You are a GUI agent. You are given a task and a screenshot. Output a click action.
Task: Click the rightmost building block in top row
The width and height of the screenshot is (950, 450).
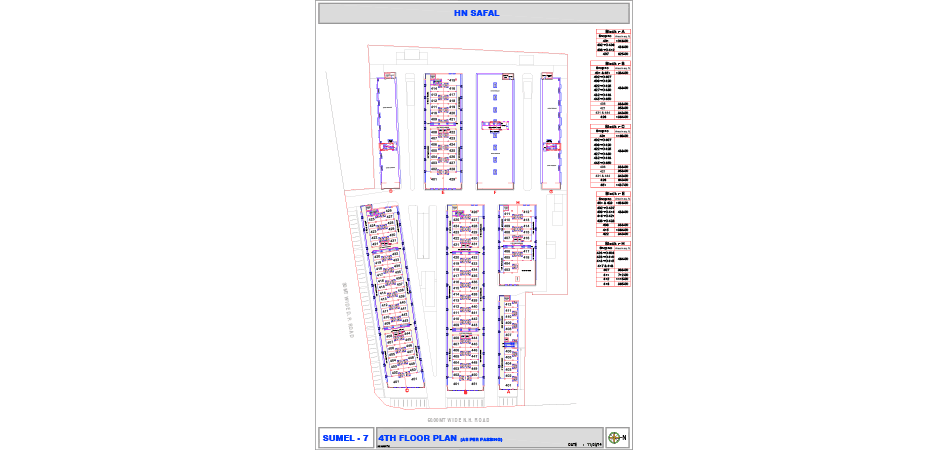(549, 130)
